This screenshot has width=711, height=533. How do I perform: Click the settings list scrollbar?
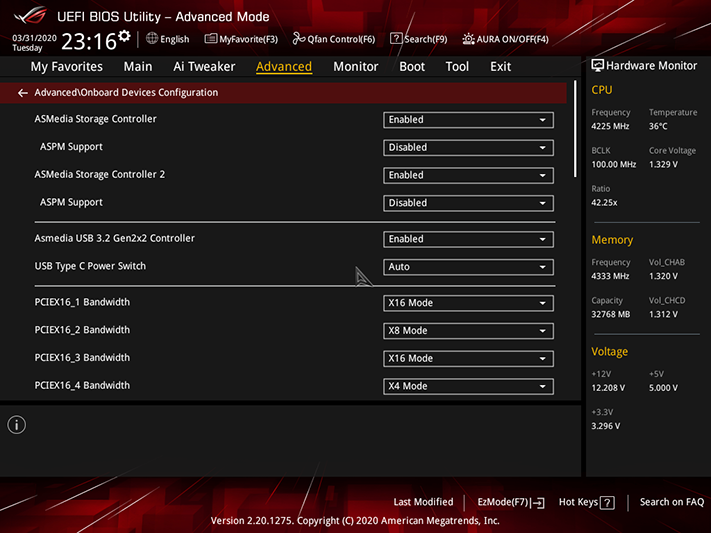pos(575,129)
